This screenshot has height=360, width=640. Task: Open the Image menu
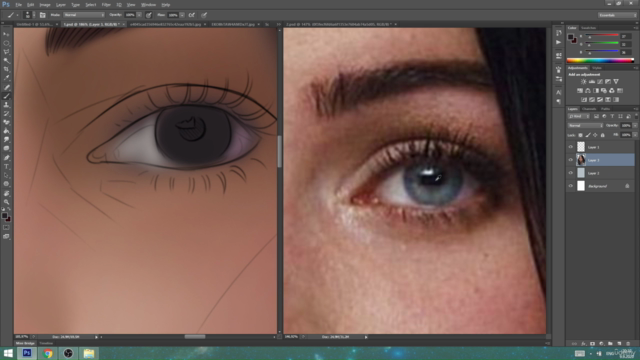(x=45, y=5)
